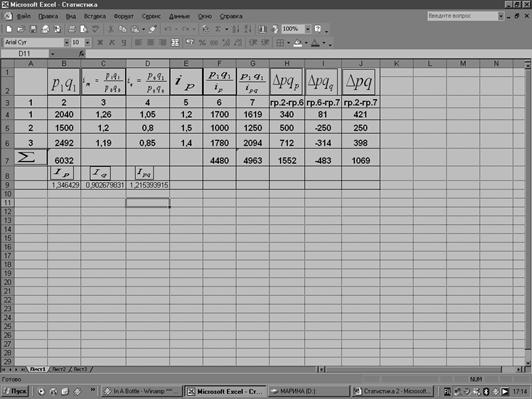The width and height of the screenshot is (532, 399).
Task: Create a new blank workbook
Action: [x=9, y=29]
